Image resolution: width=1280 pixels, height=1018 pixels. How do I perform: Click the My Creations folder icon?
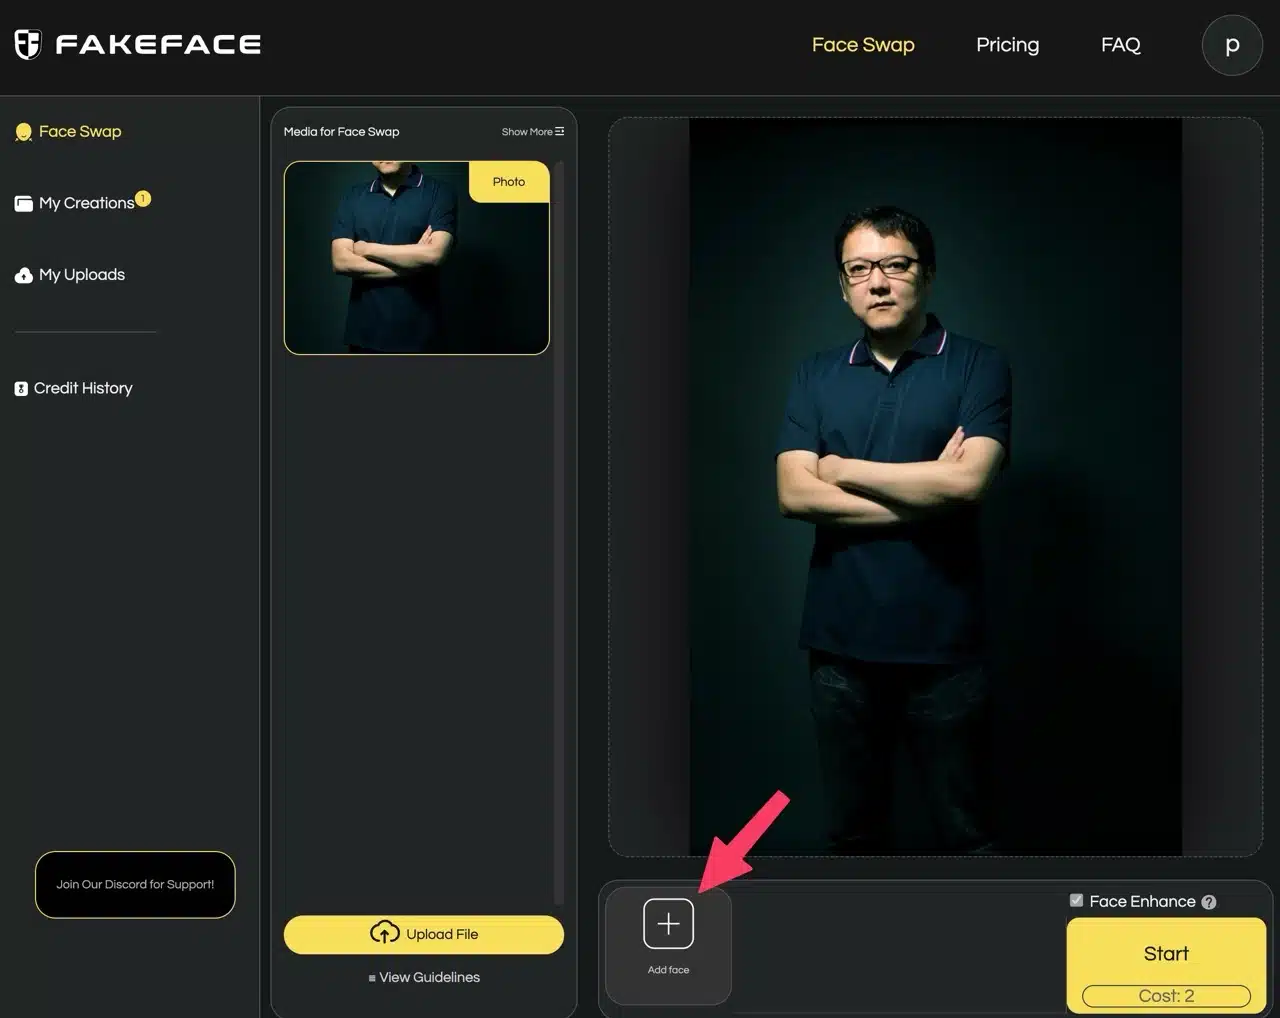click(24, 204)
